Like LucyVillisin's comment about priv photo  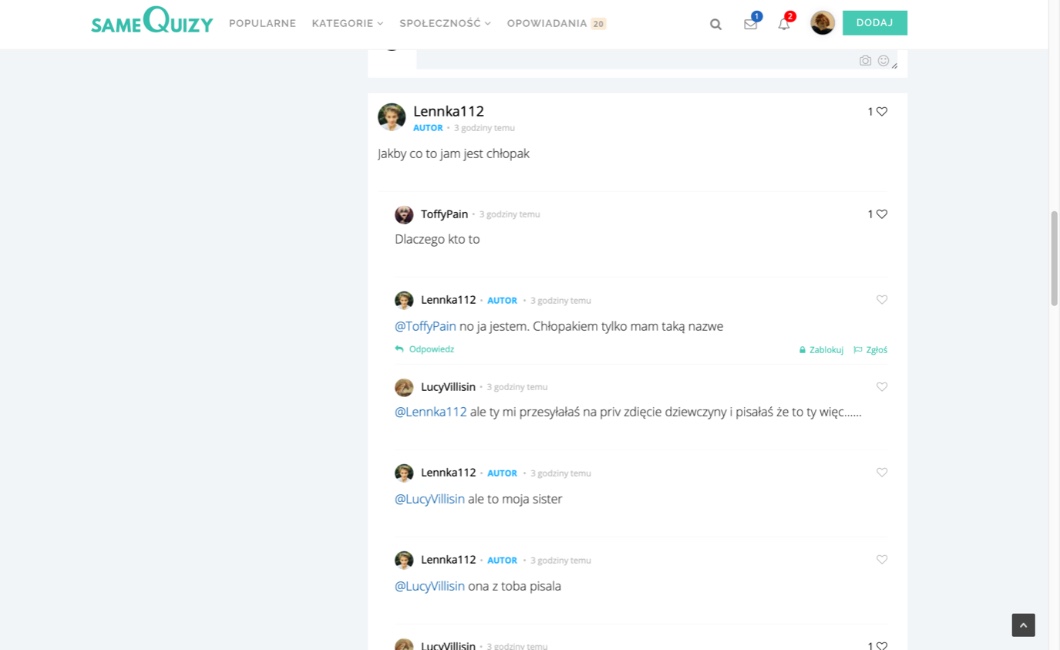881,387
